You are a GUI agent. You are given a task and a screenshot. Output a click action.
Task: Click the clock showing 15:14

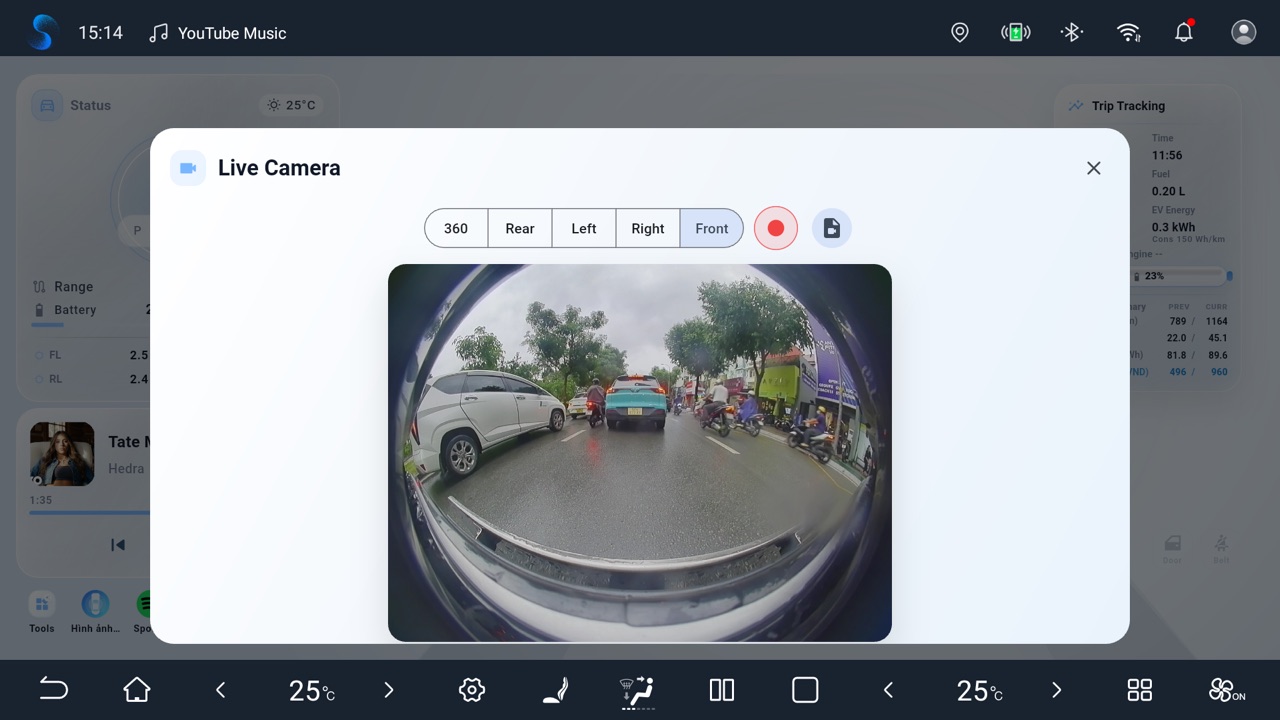[x=100, y=33]
